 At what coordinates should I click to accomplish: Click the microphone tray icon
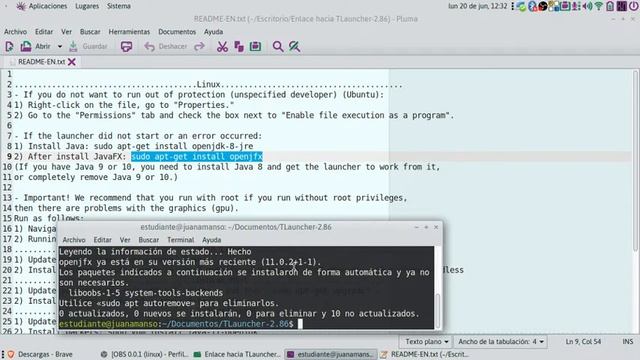pyautogui.click(x=576, y=6)
